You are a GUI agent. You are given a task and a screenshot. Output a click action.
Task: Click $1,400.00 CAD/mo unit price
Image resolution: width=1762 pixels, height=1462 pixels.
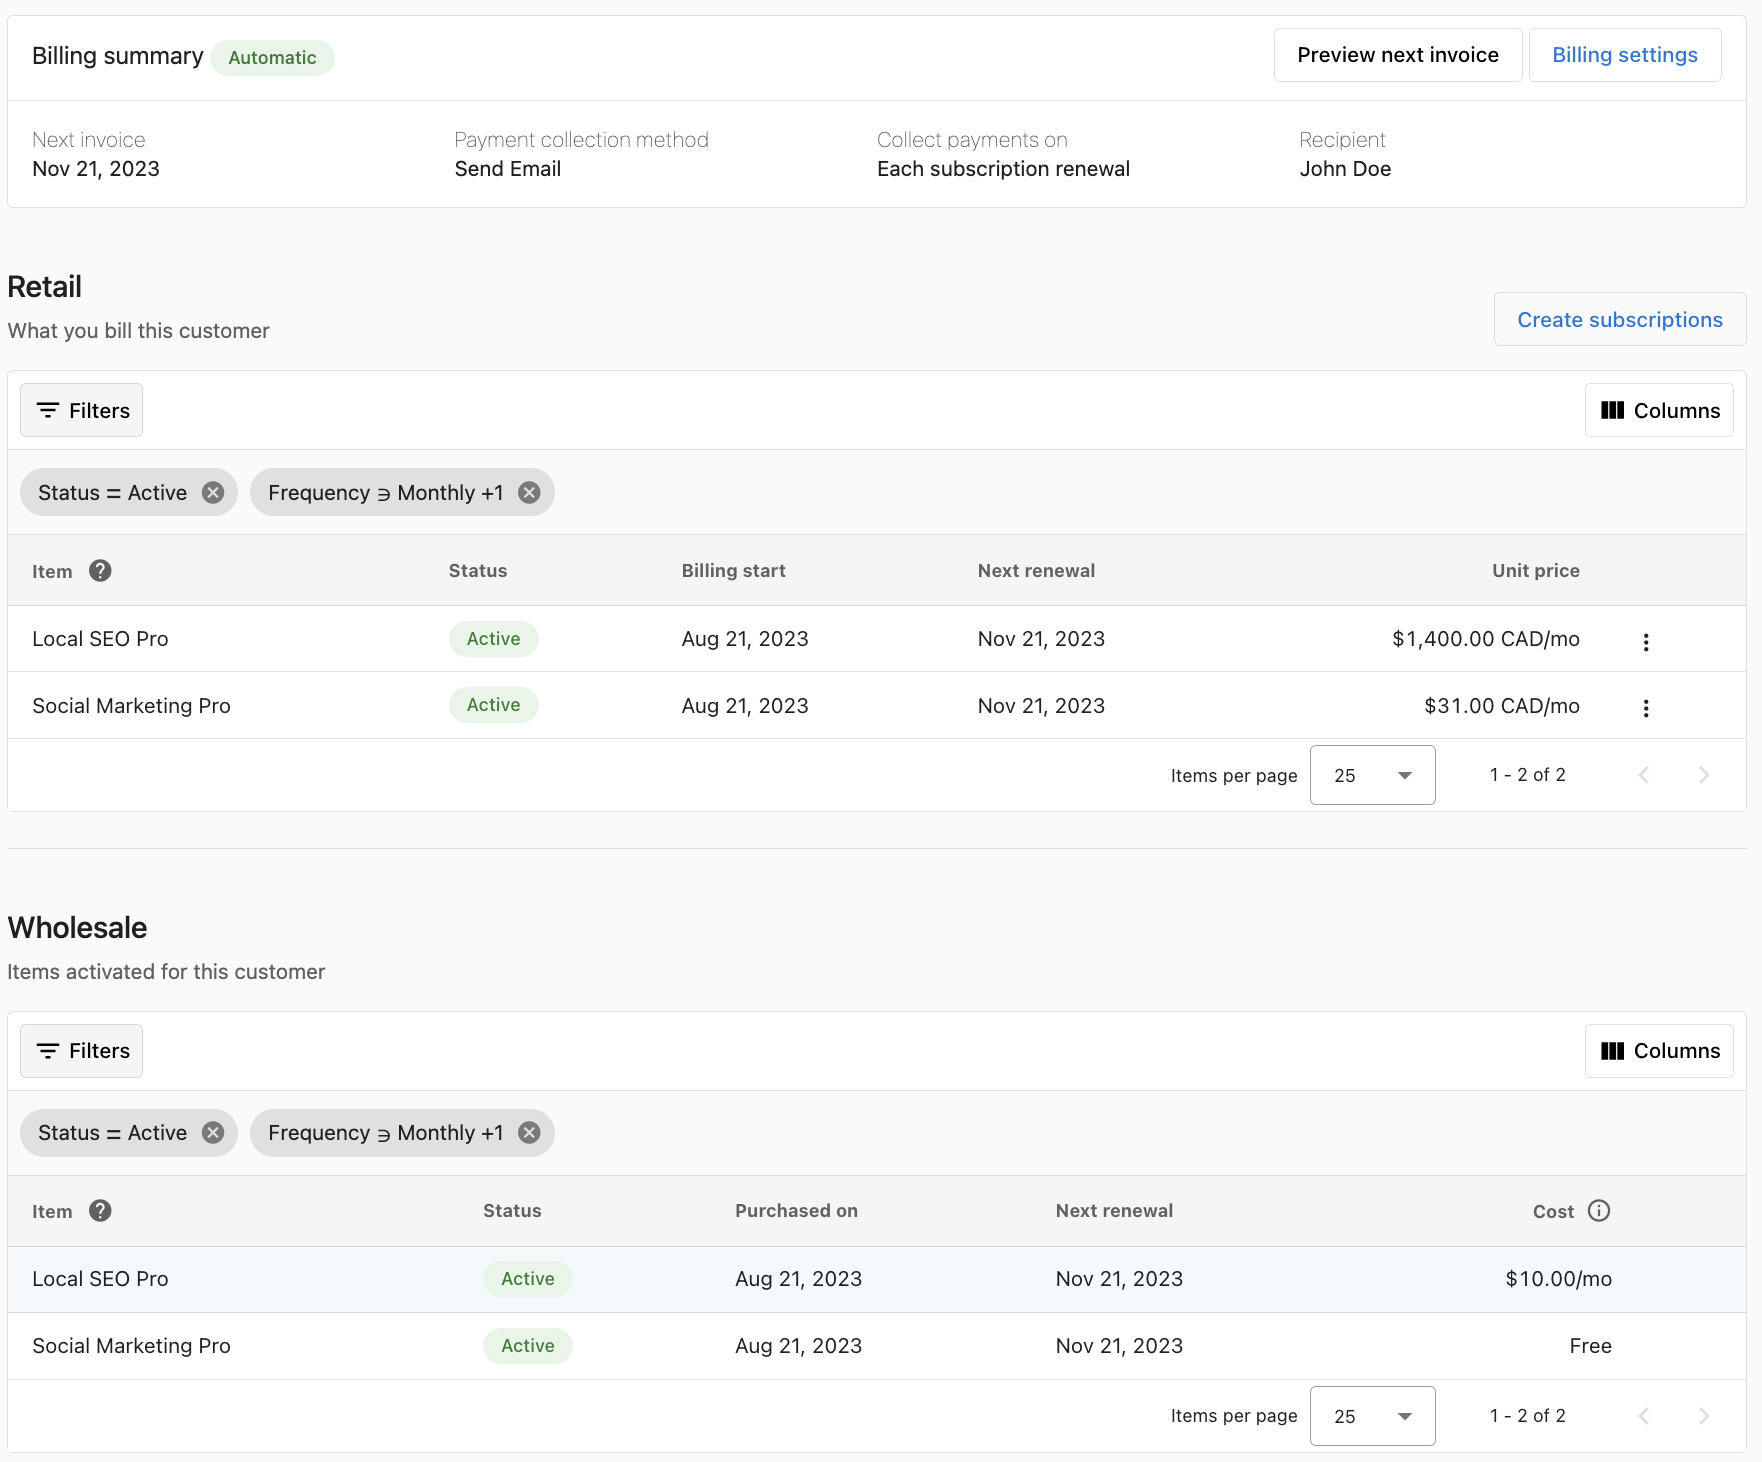point(1485,639)
